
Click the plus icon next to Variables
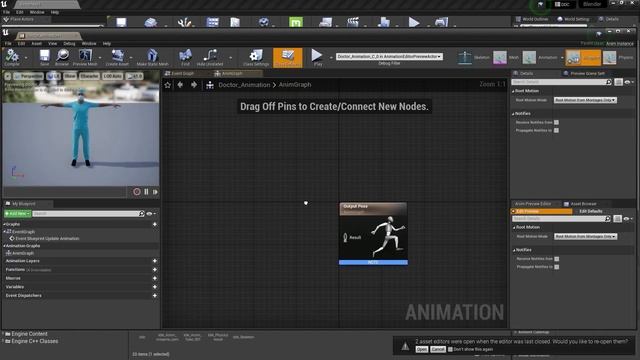[x=155, y=287]
